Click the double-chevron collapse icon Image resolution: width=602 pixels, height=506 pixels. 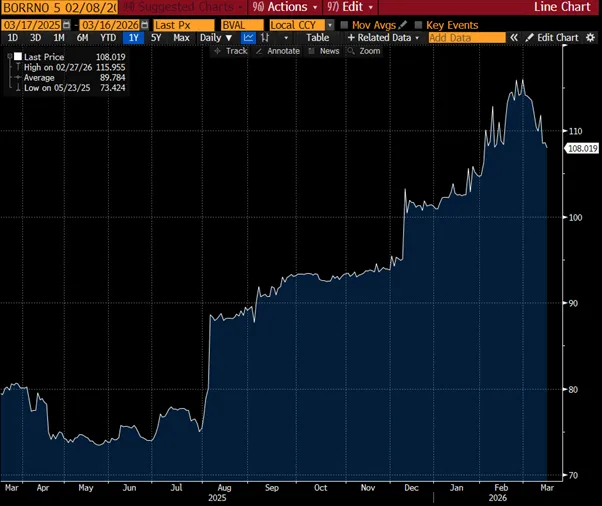click(x=514, y=37)
